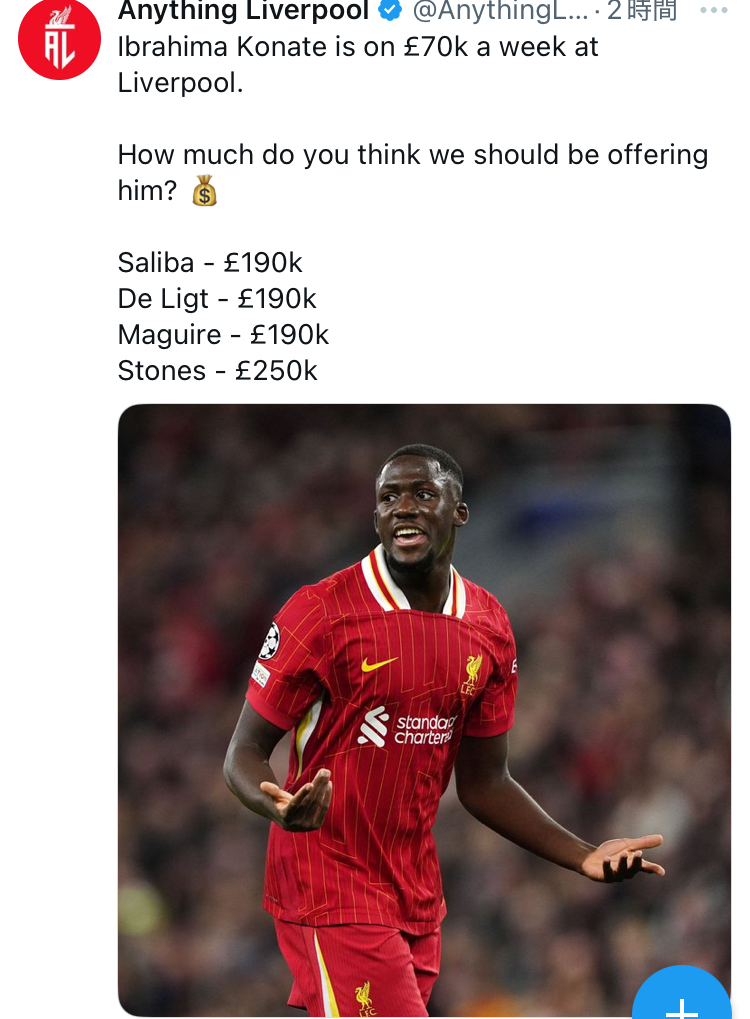
Task: Click the 'Saliba - £190k' line
Action: [x=210, y=263]
